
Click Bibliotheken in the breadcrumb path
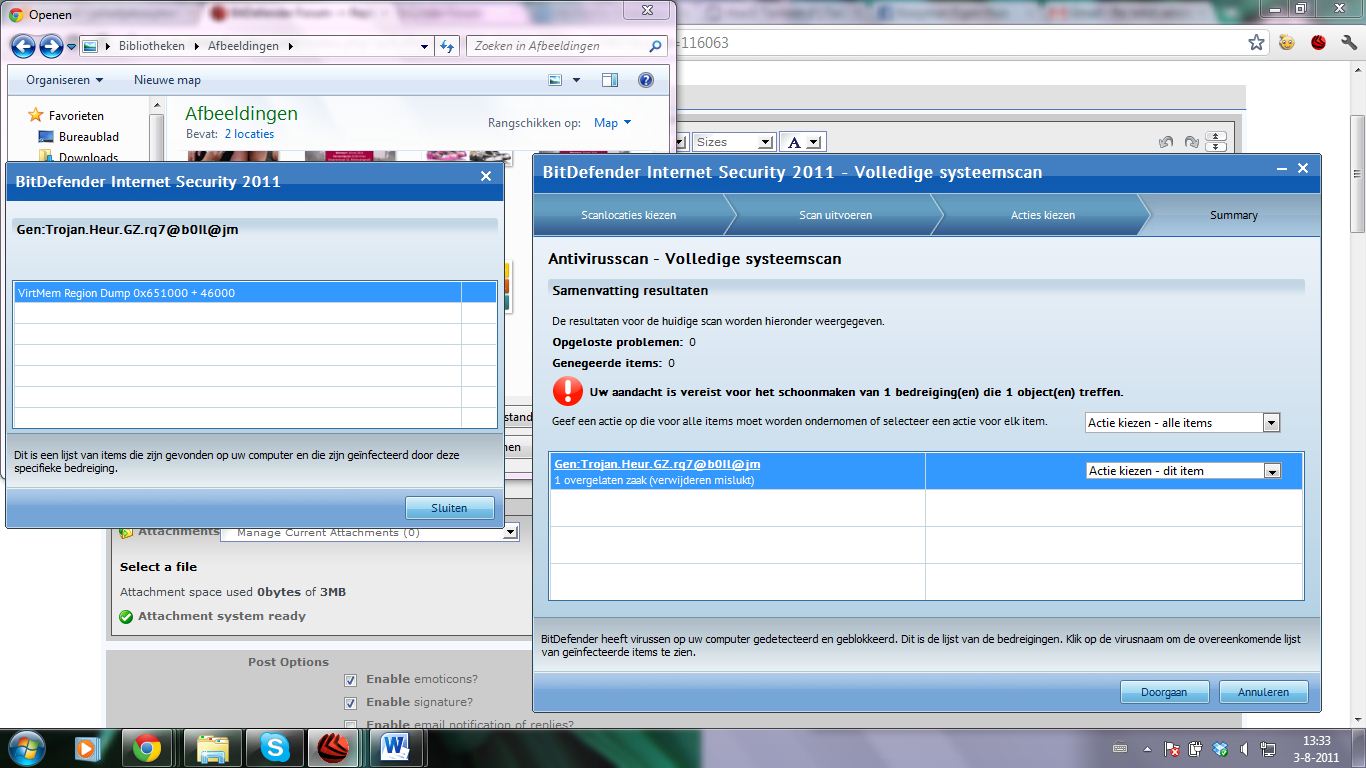151,46
